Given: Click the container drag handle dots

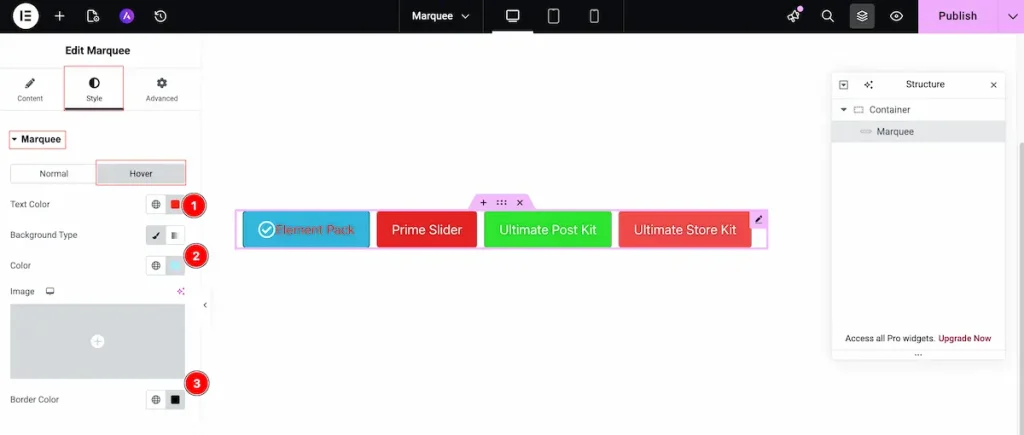Looking at the screenshot, I should click(502, 202).
